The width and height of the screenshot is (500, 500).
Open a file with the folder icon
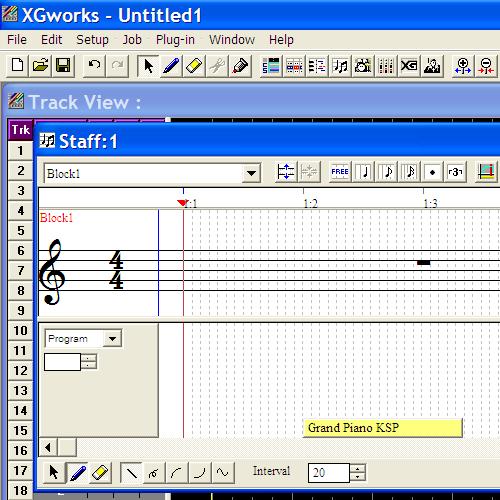point(40,66)
